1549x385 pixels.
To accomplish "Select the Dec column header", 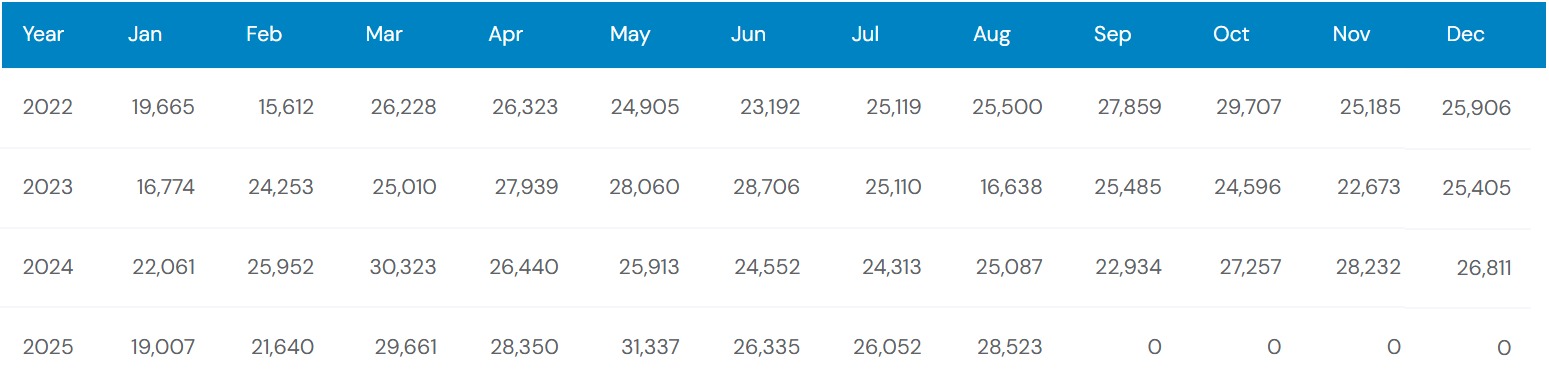I will tap(1465, 34).
